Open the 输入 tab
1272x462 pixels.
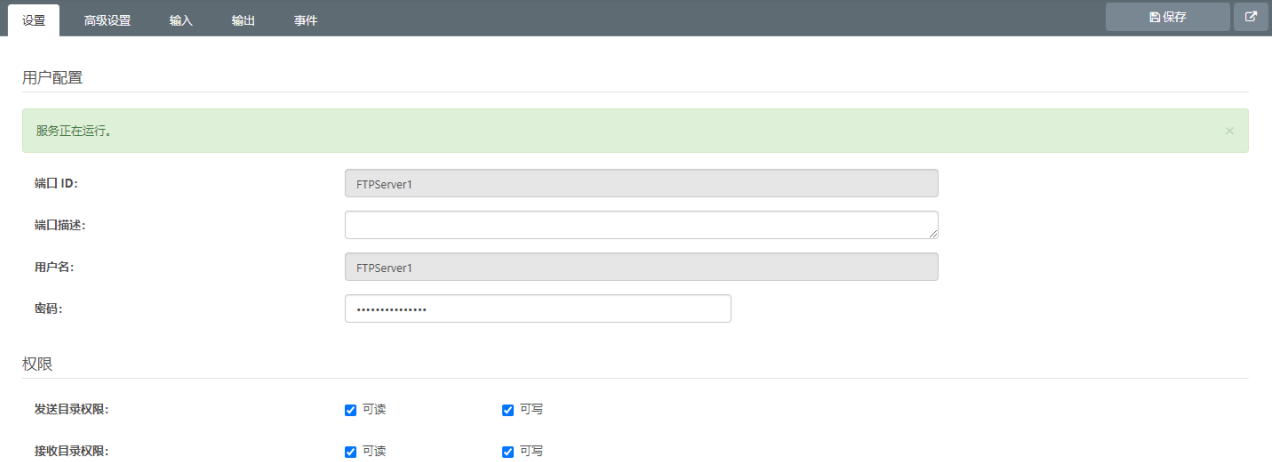181,21
